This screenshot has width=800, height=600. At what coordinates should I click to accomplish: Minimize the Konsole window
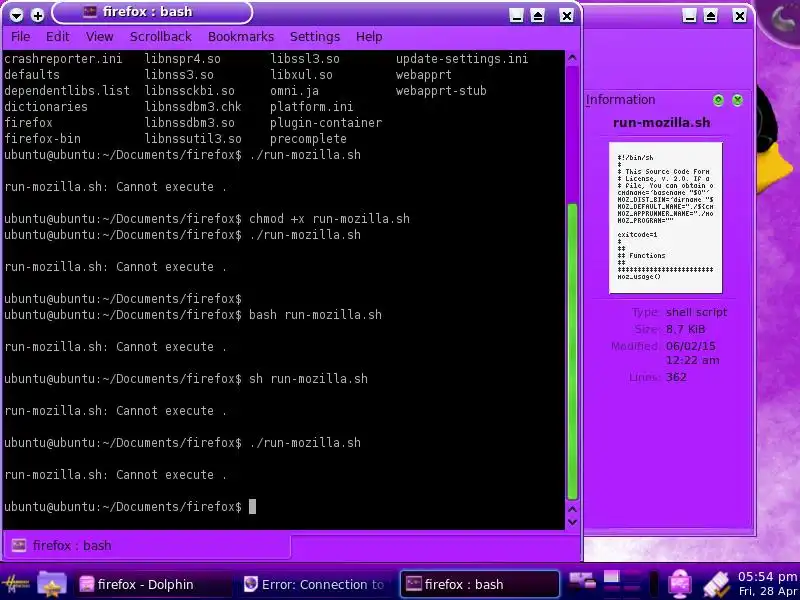(x=516, y=15)
